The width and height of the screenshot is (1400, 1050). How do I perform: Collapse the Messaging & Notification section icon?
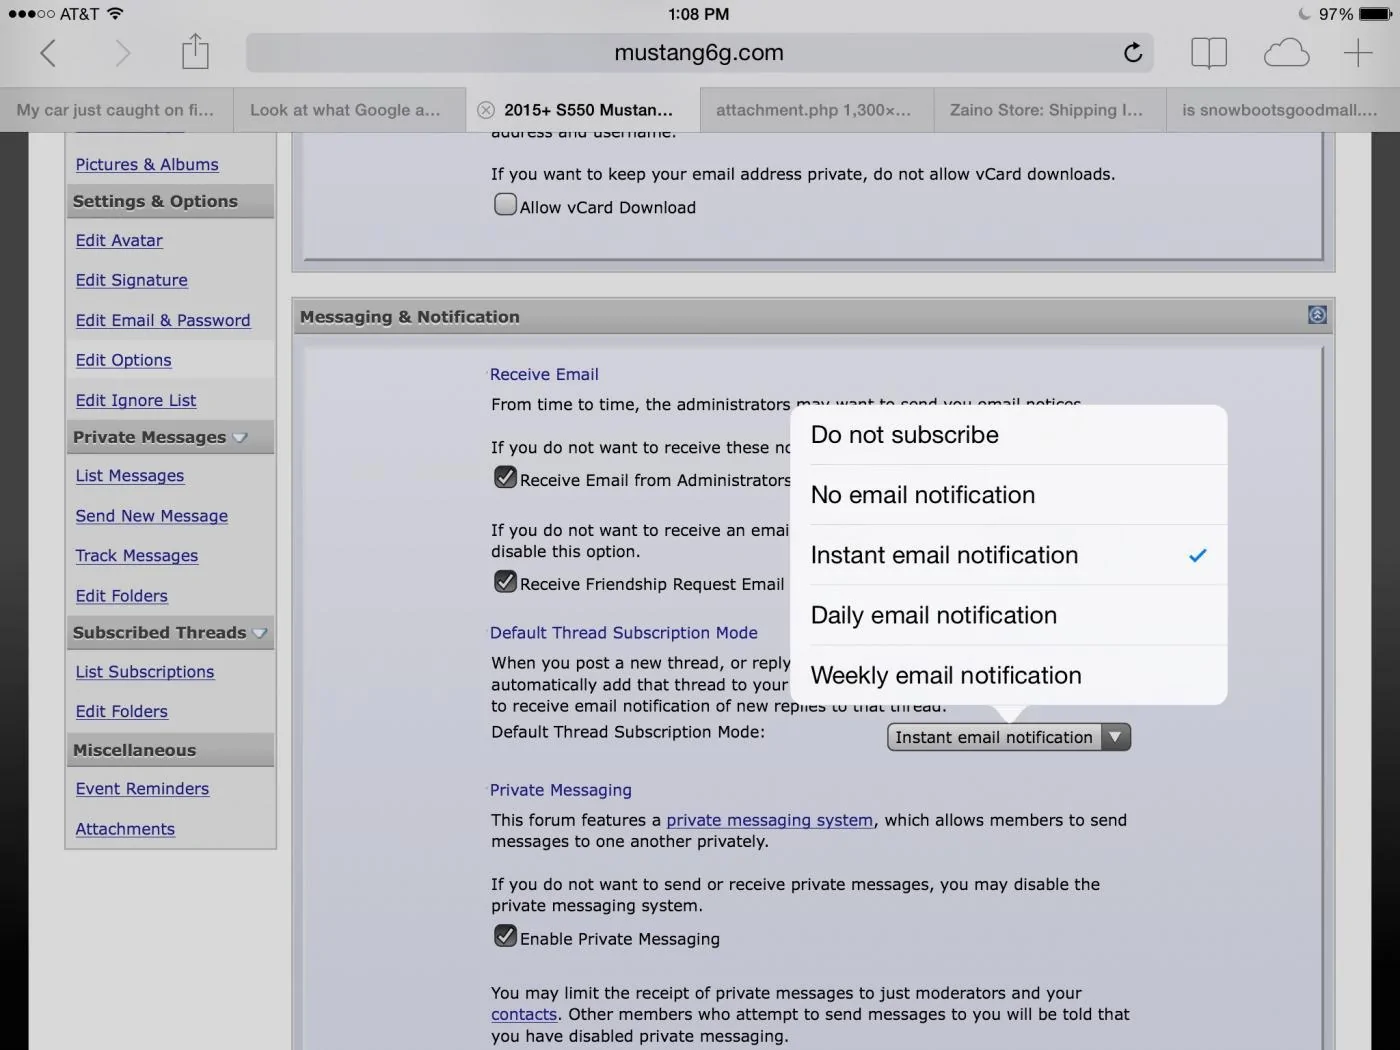tap(1317, 315)
